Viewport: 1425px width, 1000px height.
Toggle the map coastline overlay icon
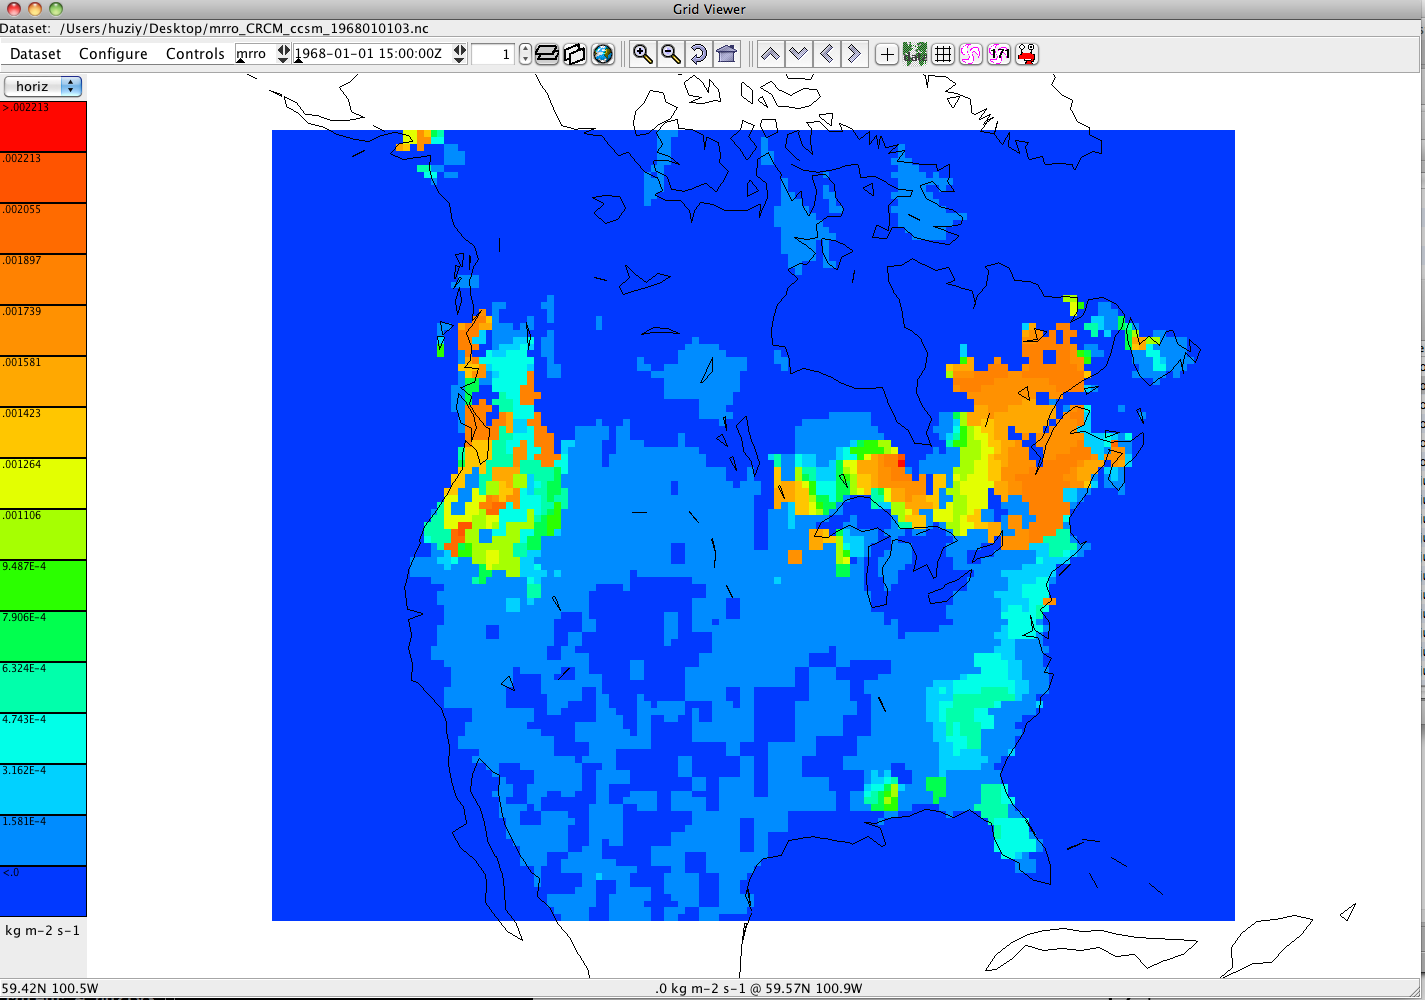tap(915, 54)
